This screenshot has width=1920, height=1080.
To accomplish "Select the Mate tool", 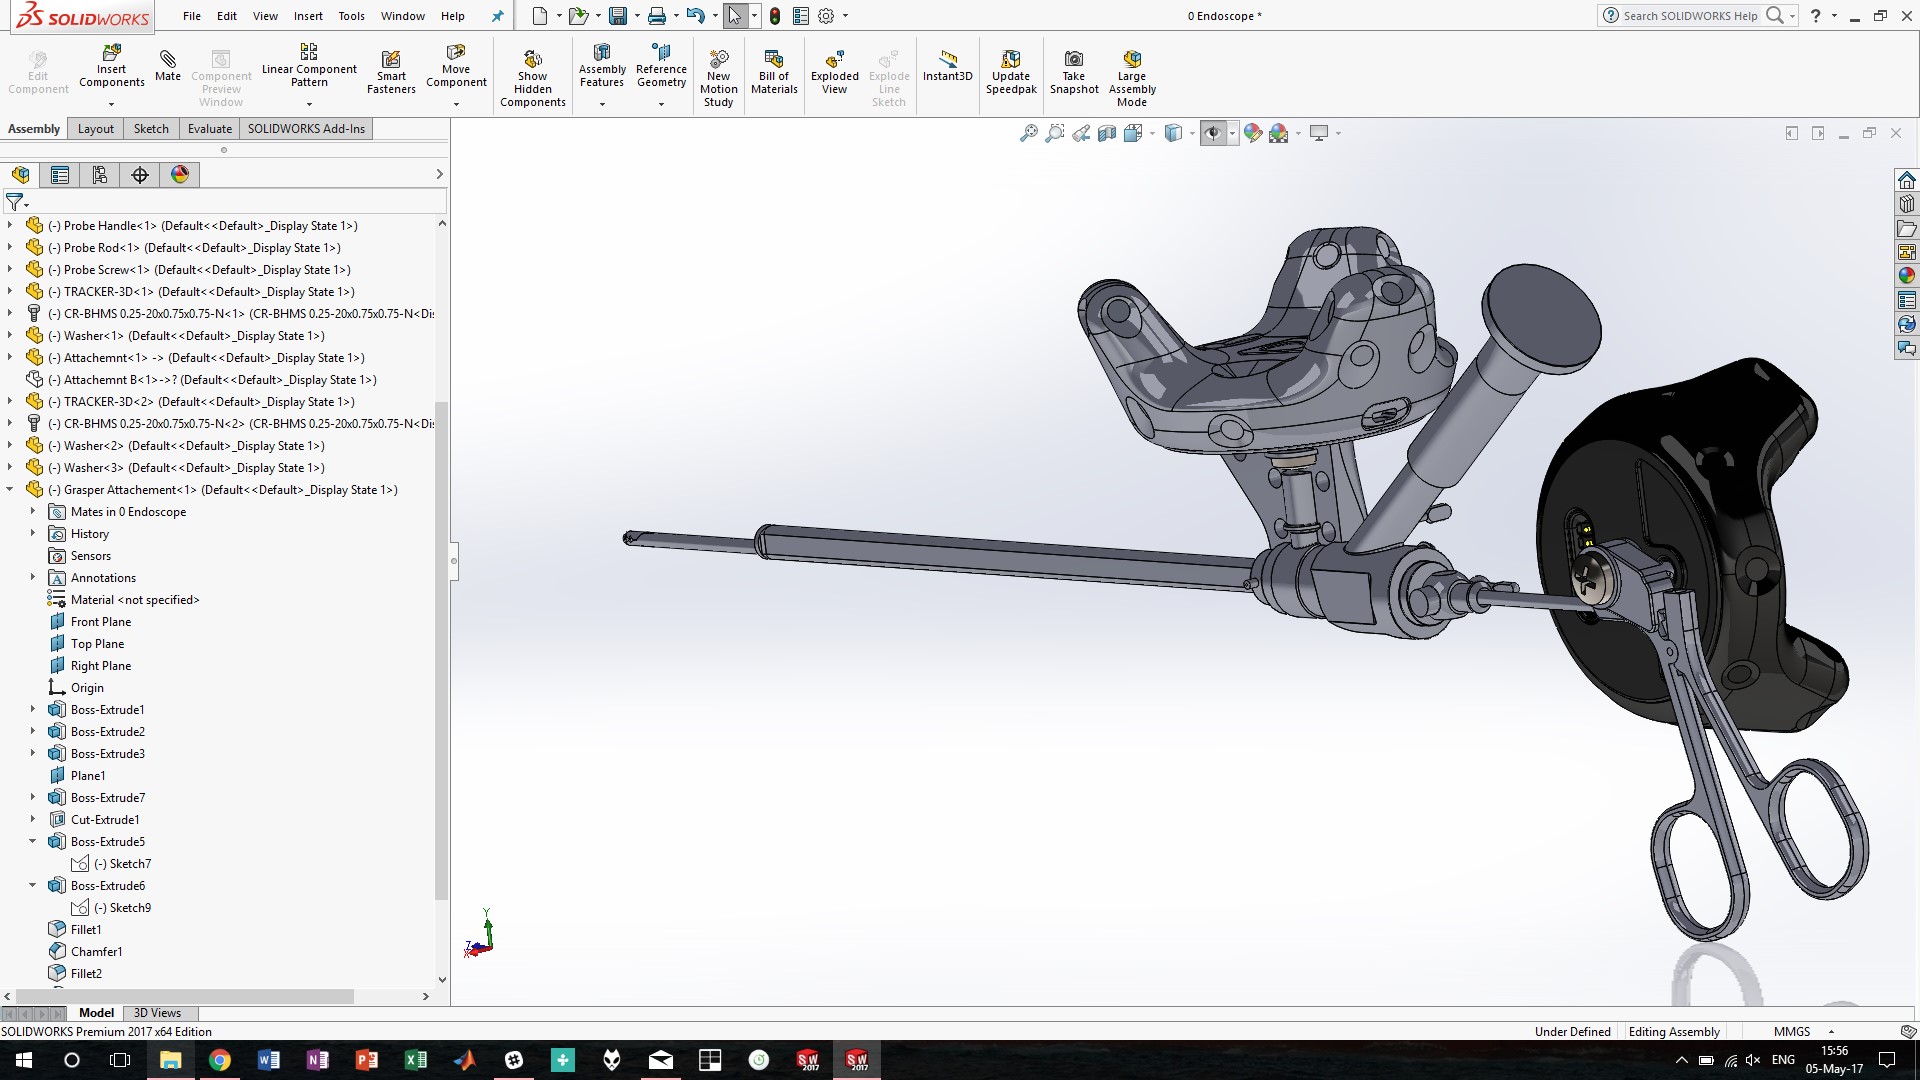I will pos(167,68).
